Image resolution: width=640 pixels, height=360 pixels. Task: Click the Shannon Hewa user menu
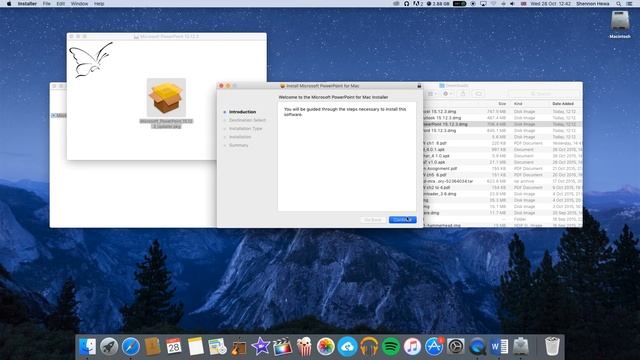tap(593, 4)
